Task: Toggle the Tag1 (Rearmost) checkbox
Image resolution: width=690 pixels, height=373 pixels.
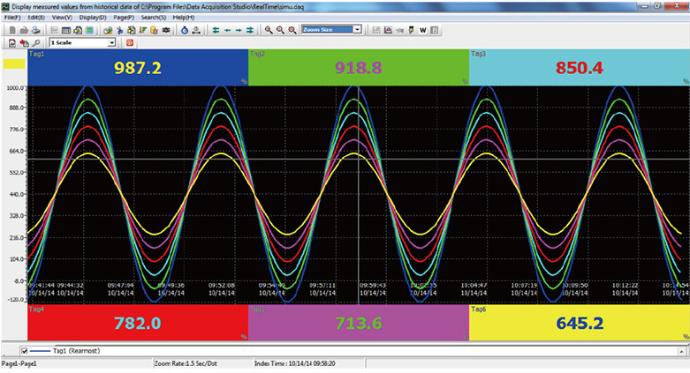Action: (24, 351)
